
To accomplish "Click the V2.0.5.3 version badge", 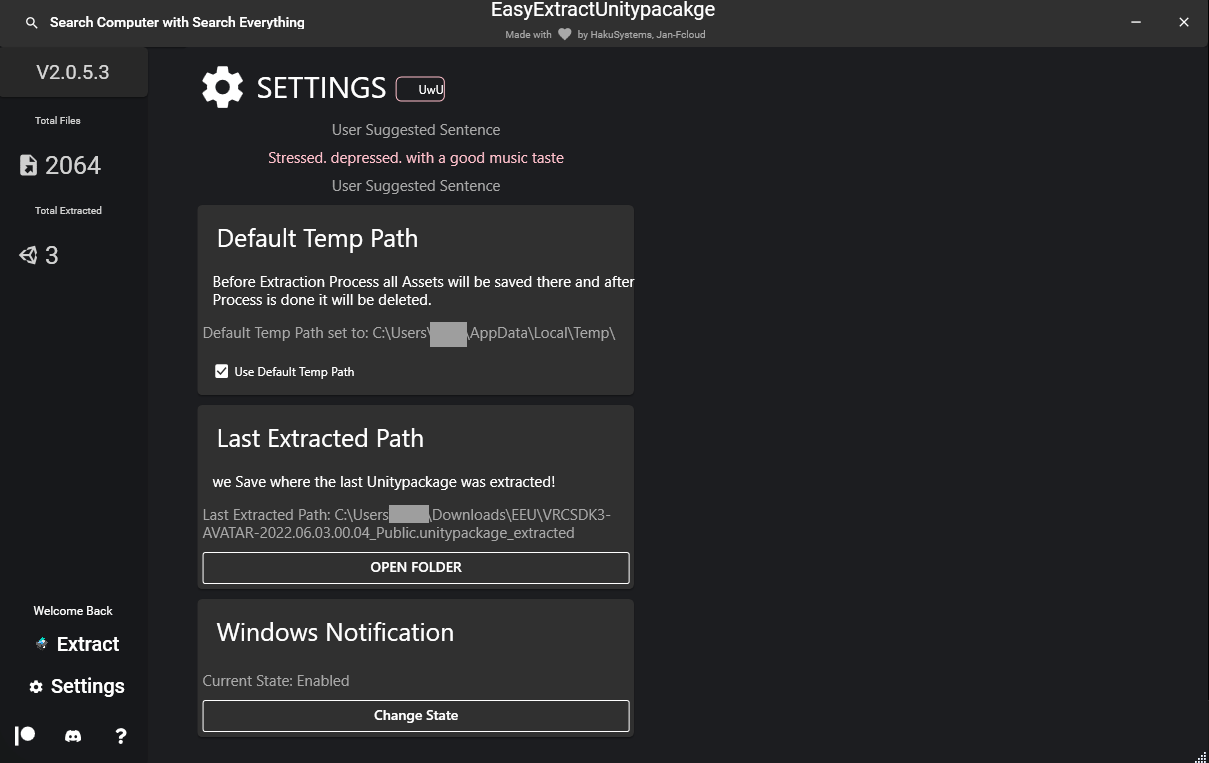I will (73, 72).
